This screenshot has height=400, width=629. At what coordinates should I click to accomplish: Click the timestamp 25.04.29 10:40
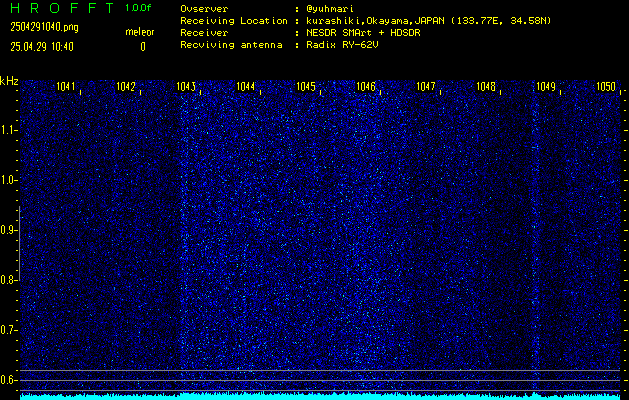42,47
